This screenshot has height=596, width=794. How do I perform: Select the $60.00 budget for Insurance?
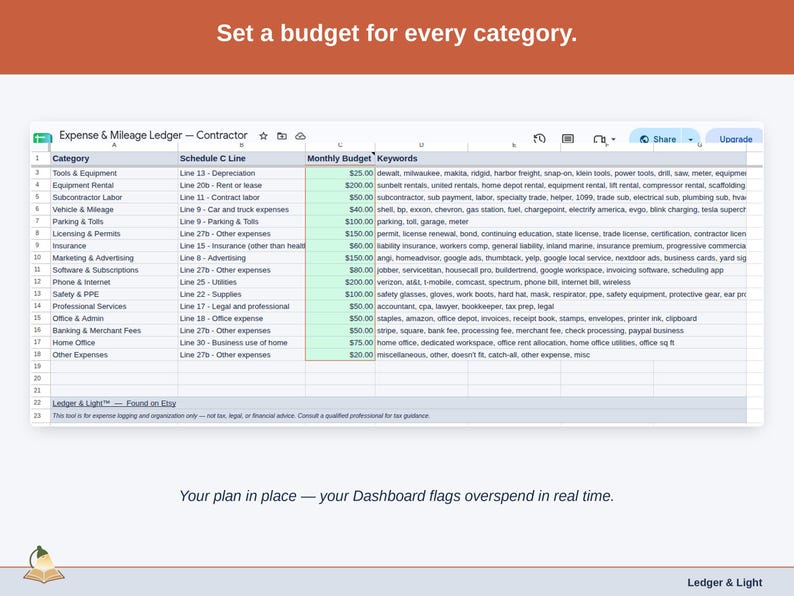coord(340,246)
